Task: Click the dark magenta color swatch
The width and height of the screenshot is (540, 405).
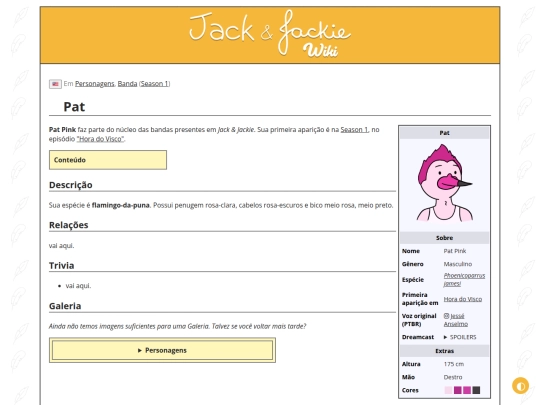Action: point(457,390)
